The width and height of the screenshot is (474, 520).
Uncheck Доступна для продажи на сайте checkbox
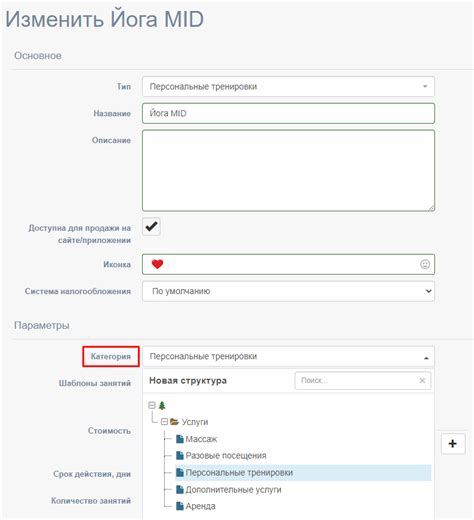pyautogui.click(x=151, y=227)
